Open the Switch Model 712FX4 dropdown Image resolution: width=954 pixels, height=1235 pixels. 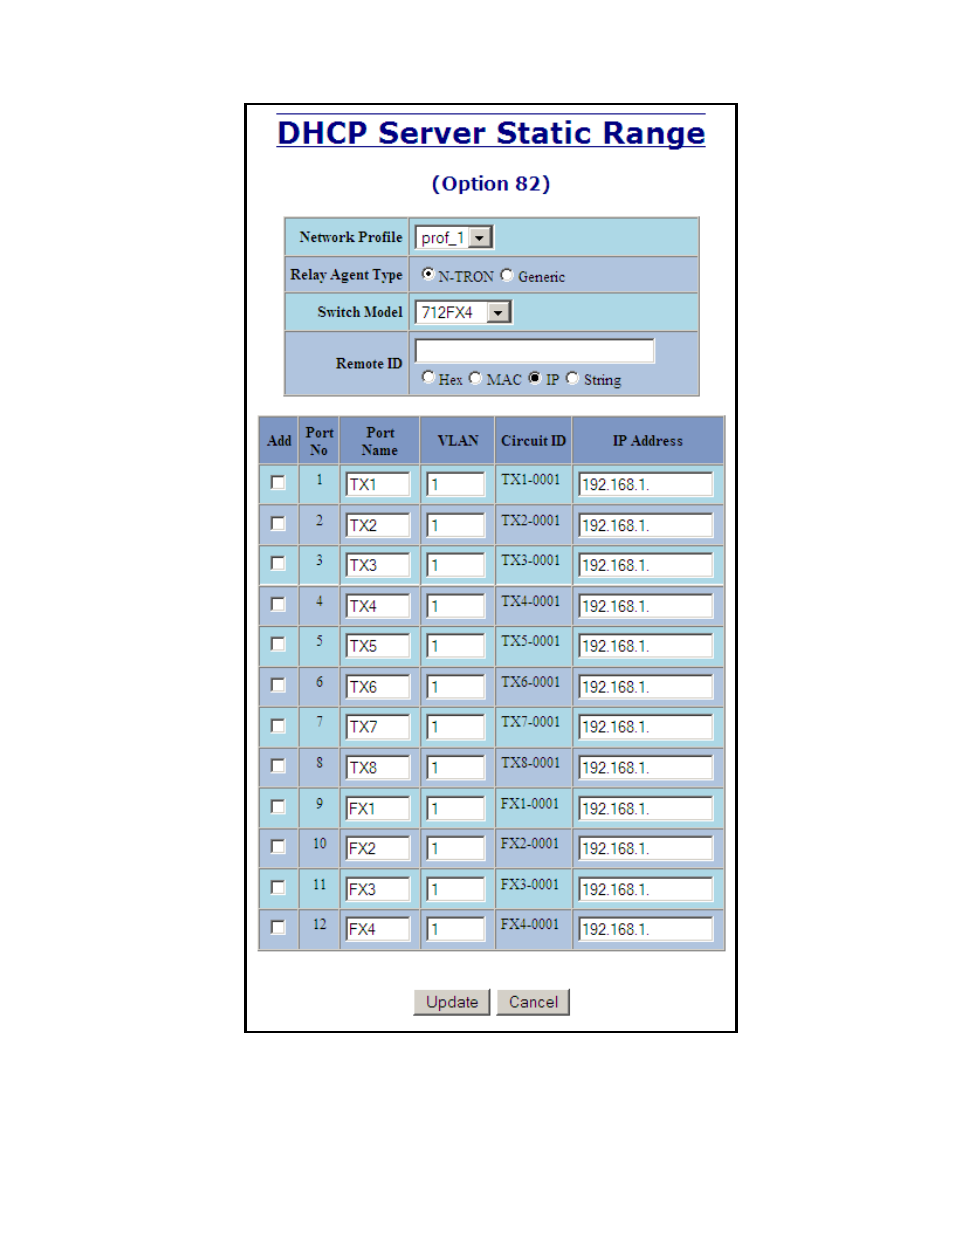click(x=463, y=312)
